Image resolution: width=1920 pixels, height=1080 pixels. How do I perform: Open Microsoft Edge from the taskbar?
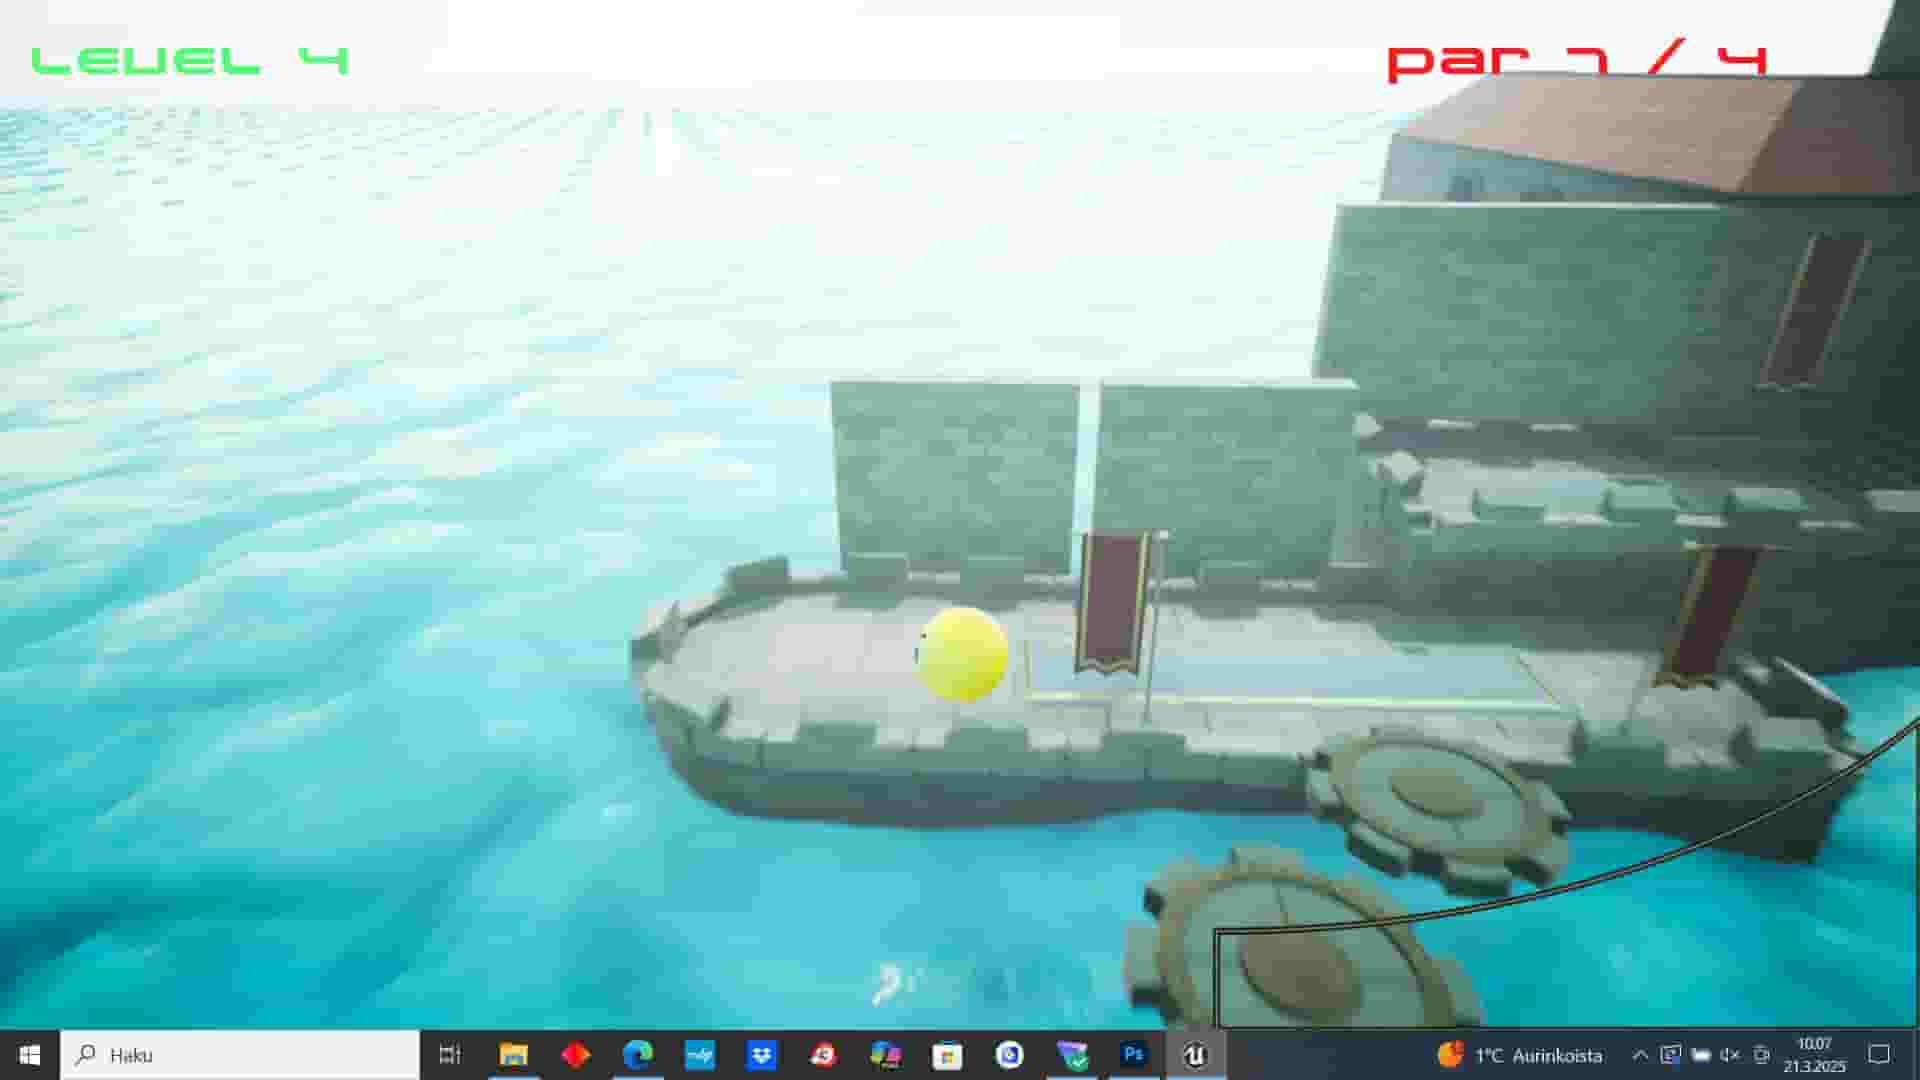coord(636,1055)
